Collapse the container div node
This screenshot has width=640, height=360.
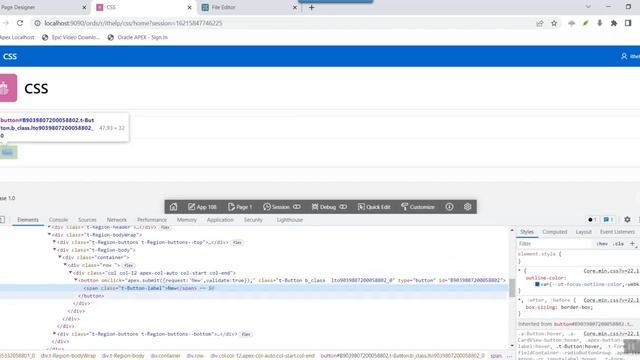click(x=60, y=257)
